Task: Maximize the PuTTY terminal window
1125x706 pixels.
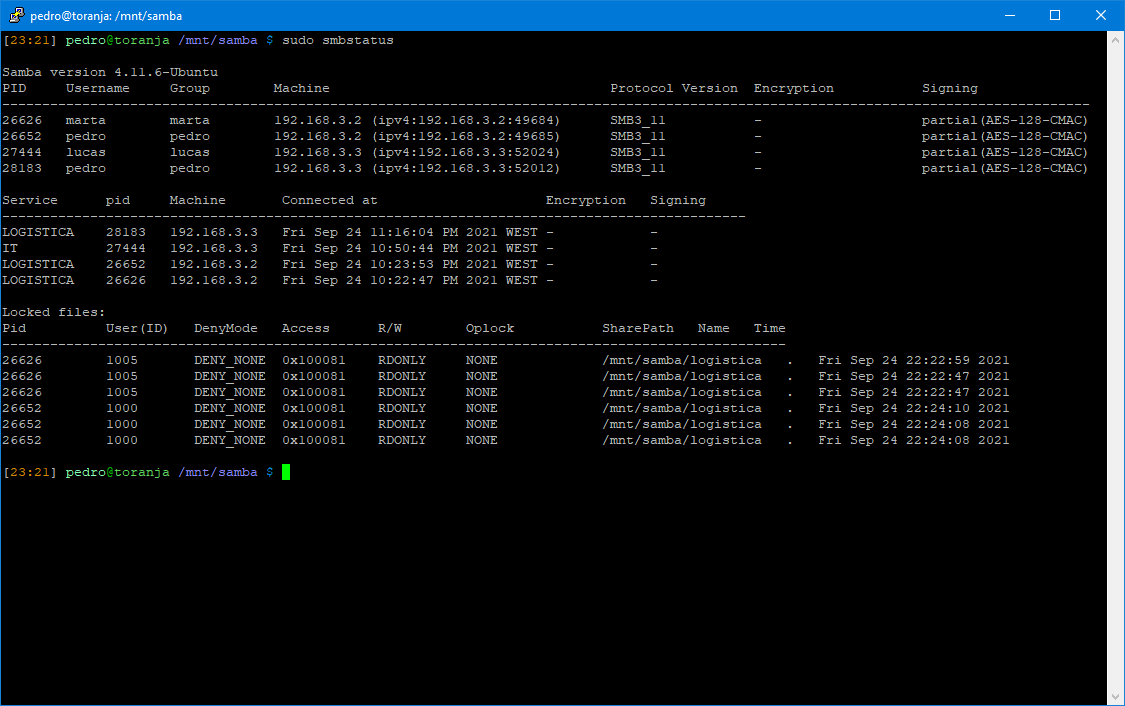Action: coord(1054,15)
